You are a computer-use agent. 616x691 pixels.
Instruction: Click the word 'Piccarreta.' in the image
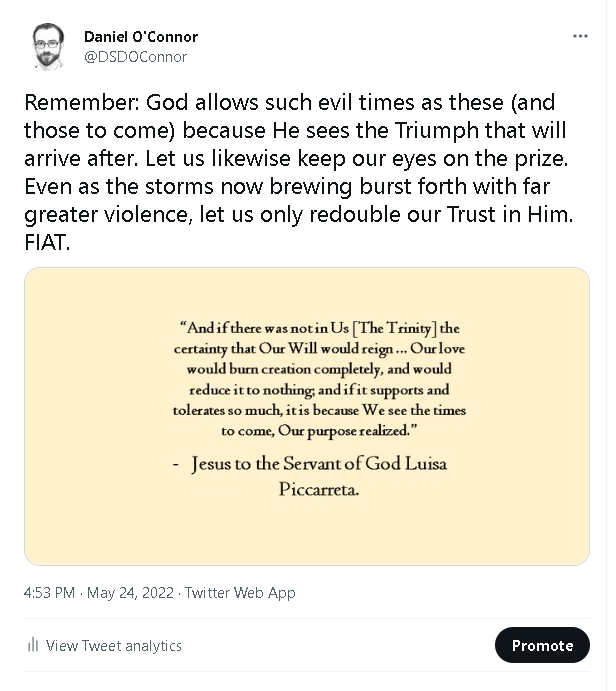pyautogui.click(x=319, y=490)
